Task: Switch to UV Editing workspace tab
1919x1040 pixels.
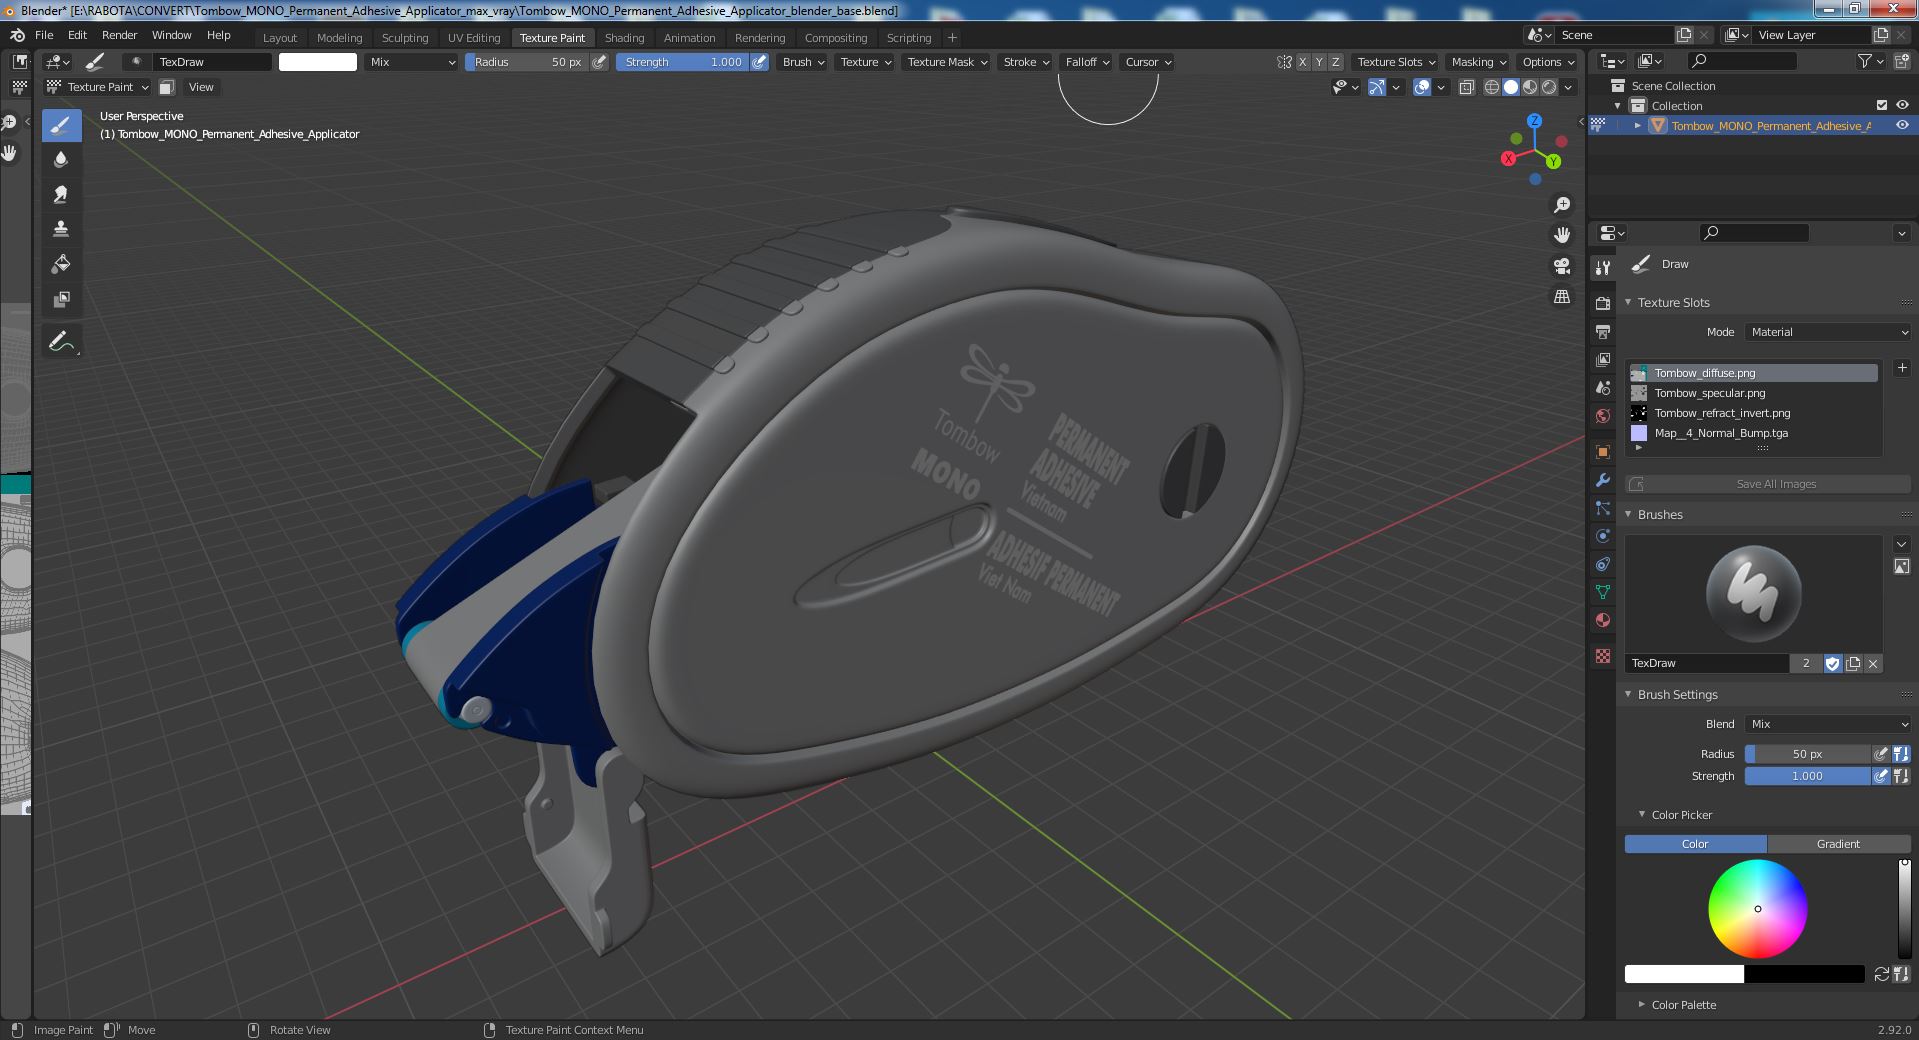Action: pos(474,37)
